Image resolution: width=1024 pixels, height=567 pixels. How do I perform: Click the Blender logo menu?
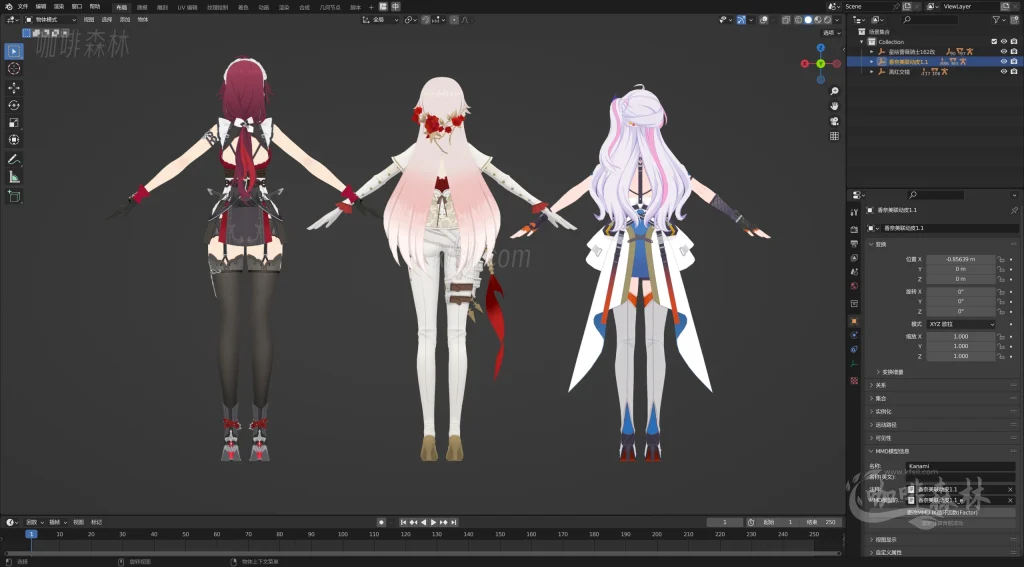[8, 7]
